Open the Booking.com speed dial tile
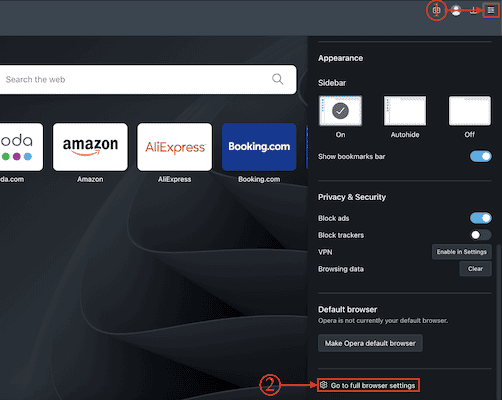This screenshot has width=502, height=400. pyautogui.click(x=259, y=147)
